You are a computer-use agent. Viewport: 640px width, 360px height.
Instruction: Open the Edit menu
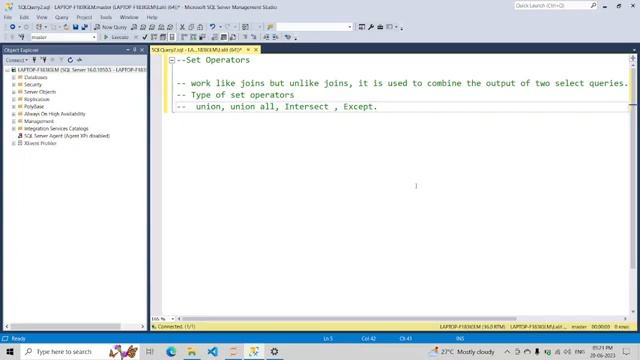pos(24,17)
